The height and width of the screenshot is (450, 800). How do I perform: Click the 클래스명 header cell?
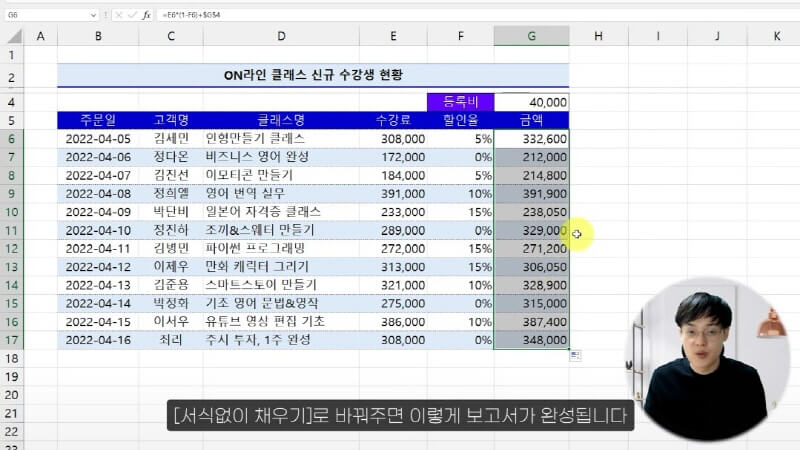click(x=281, y=120)
